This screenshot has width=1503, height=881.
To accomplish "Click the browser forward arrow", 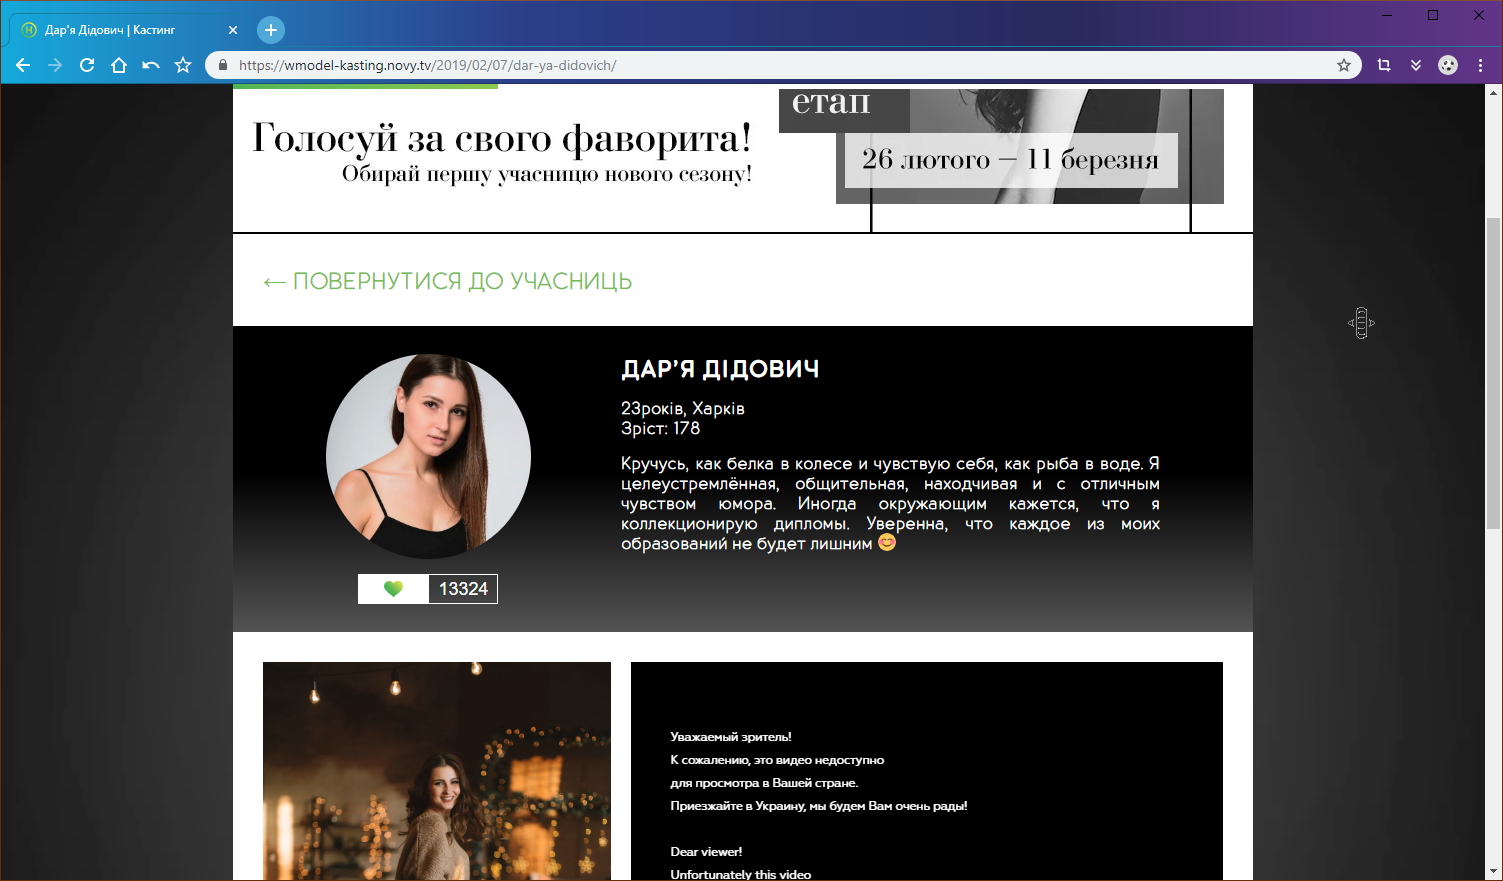I will [55, 65].
